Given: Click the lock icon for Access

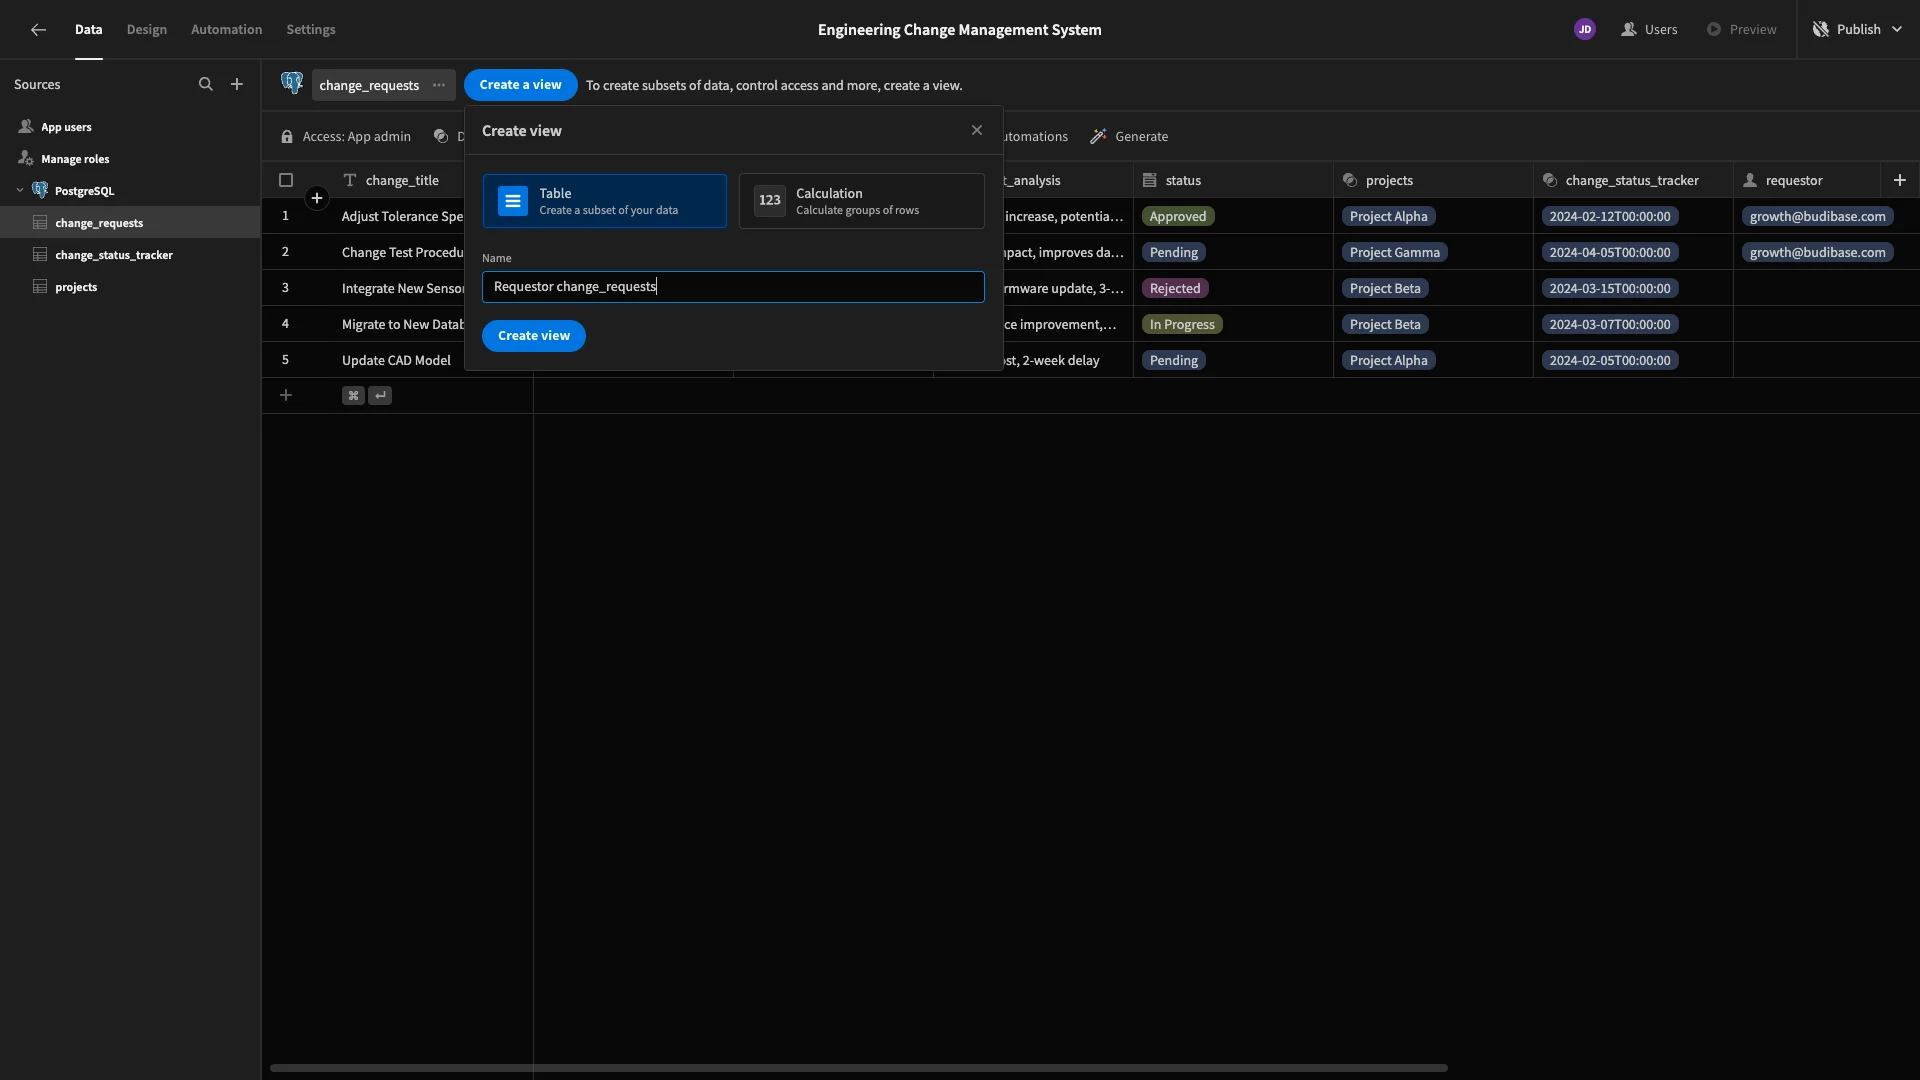Looking at the screenshot, I should click(x=287, y=137).
